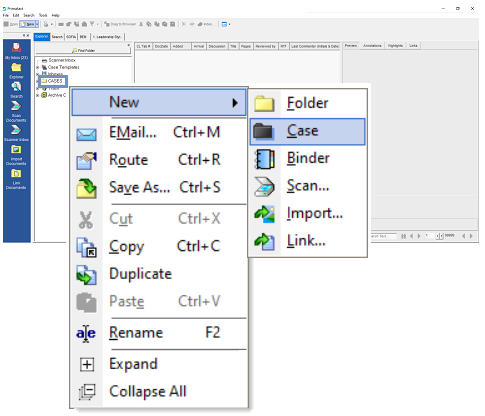Choose Link... in the New submenu

[x=307, y=241]
